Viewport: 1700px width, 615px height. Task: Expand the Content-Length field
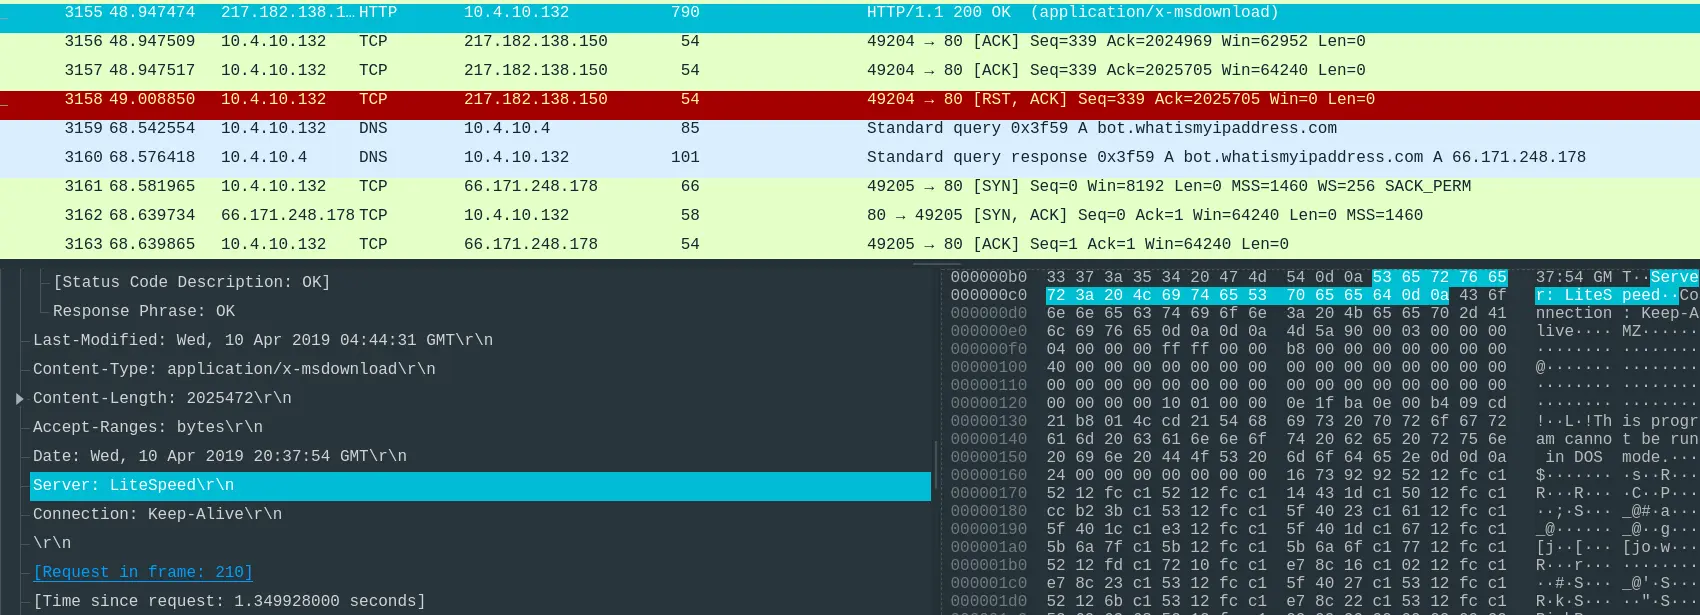(x=19, y=399)
